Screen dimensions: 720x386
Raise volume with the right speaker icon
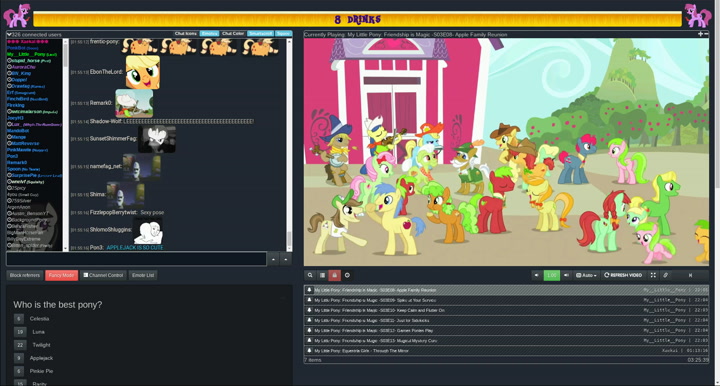566,275
